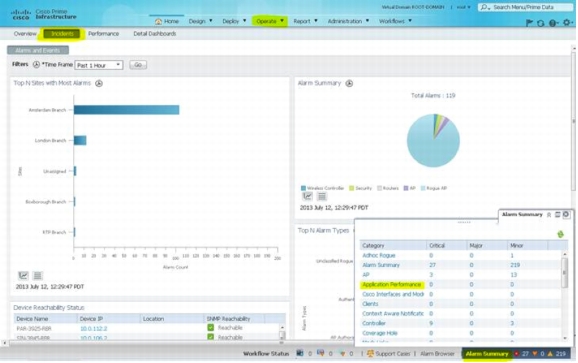This screenshot has height=363, width=578.
Task: Refresh the Alarm Summary popup with green icon
Action: click(560, 234)
